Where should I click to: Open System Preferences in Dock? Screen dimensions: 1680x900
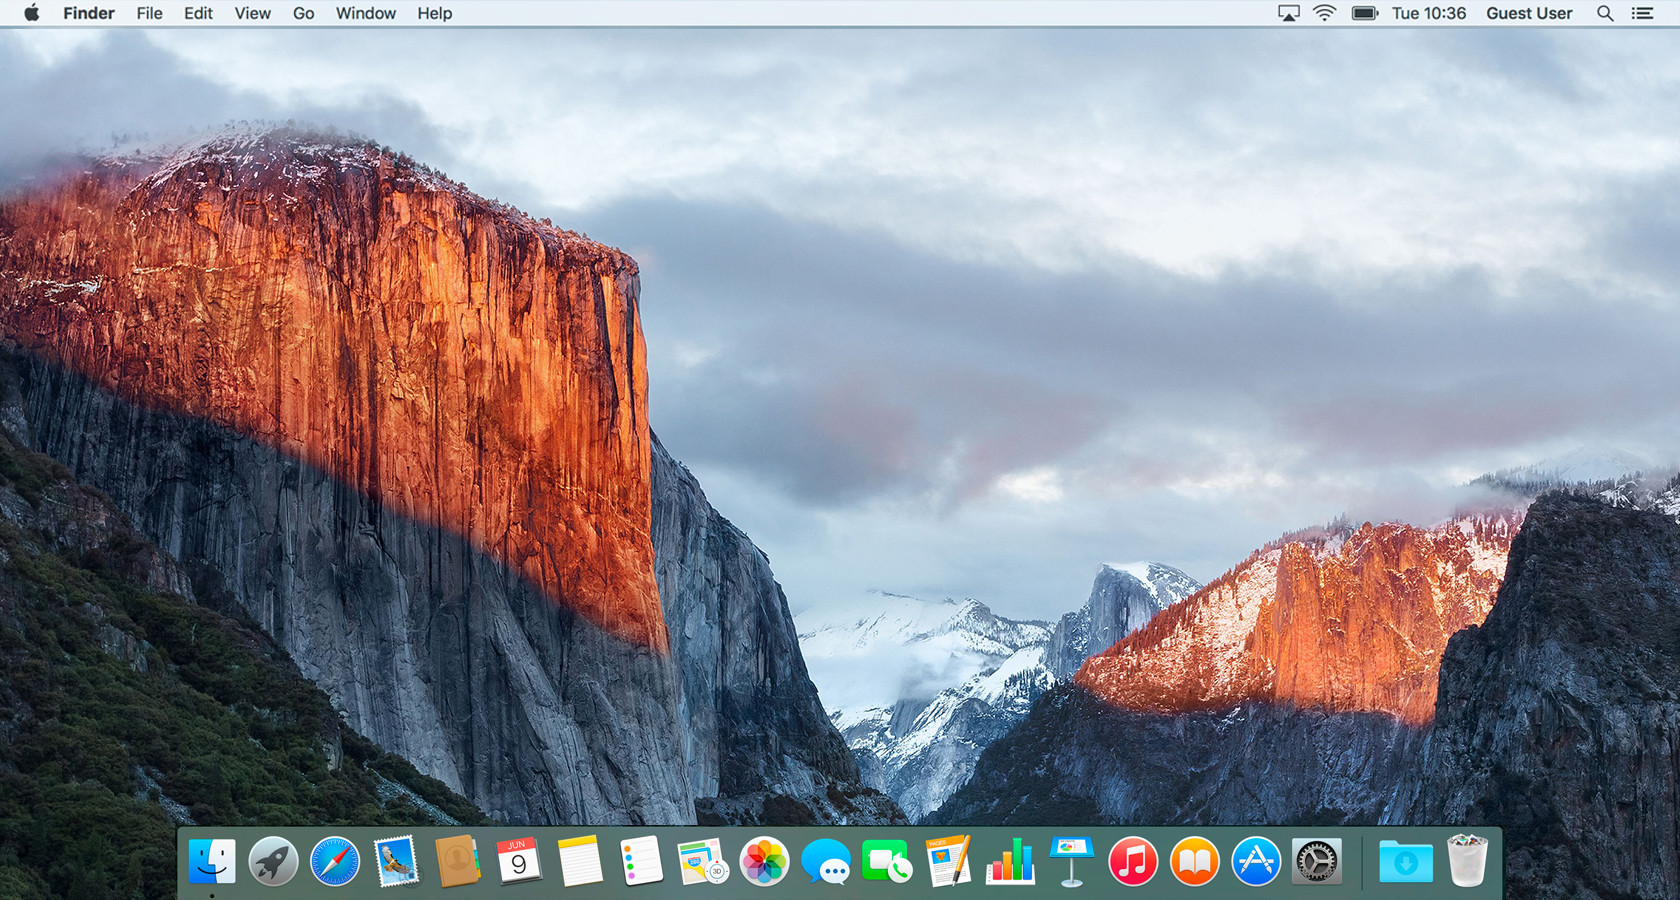tap(1317, 862)
